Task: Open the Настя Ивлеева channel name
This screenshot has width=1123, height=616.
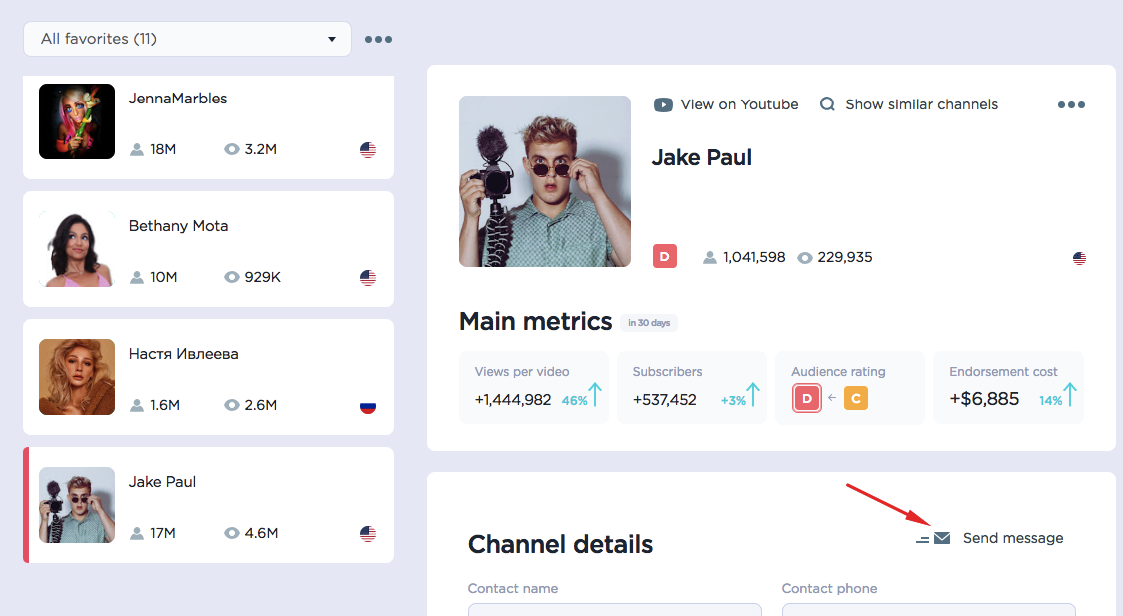Action: [x=183, y=354]
